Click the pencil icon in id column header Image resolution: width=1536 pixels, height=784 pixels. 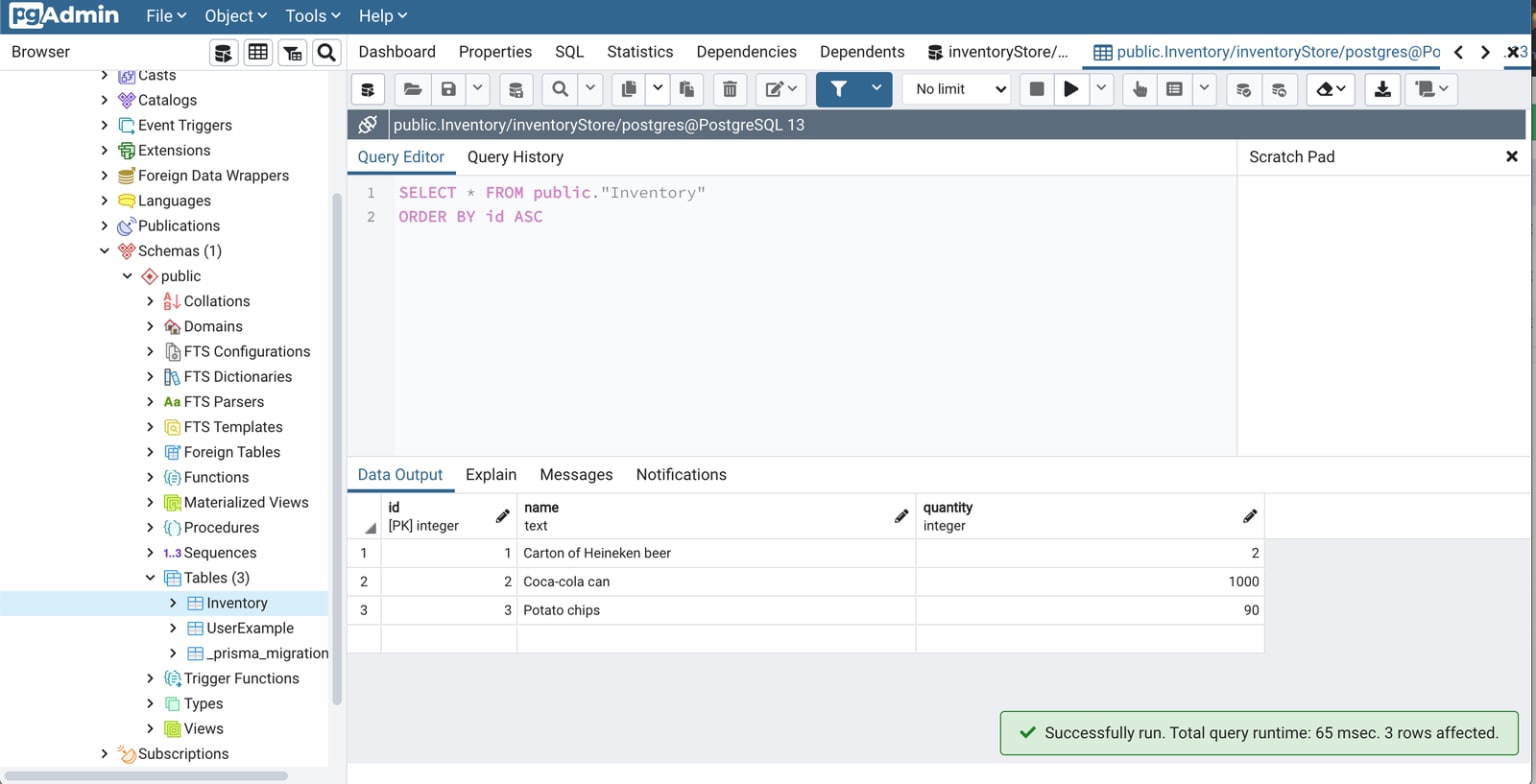click(503, 516)
